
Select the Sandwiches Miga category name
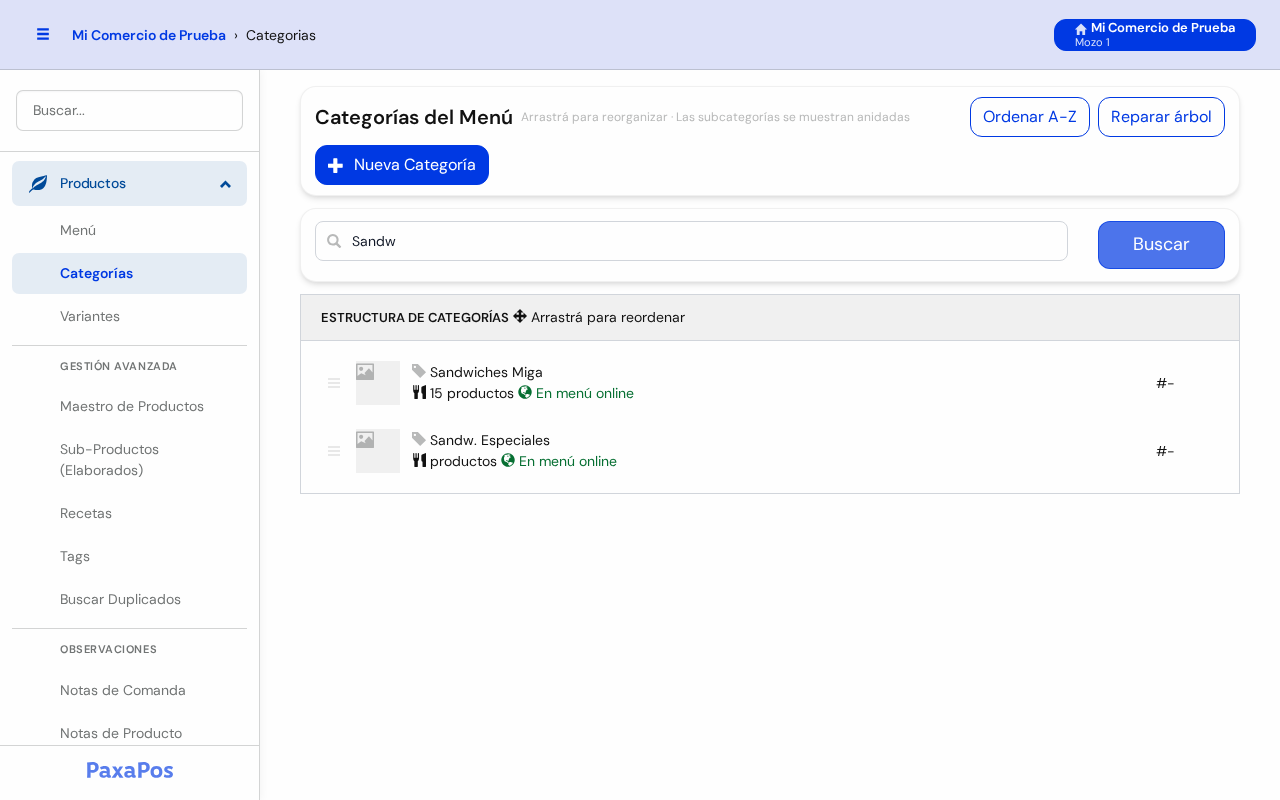486,372
